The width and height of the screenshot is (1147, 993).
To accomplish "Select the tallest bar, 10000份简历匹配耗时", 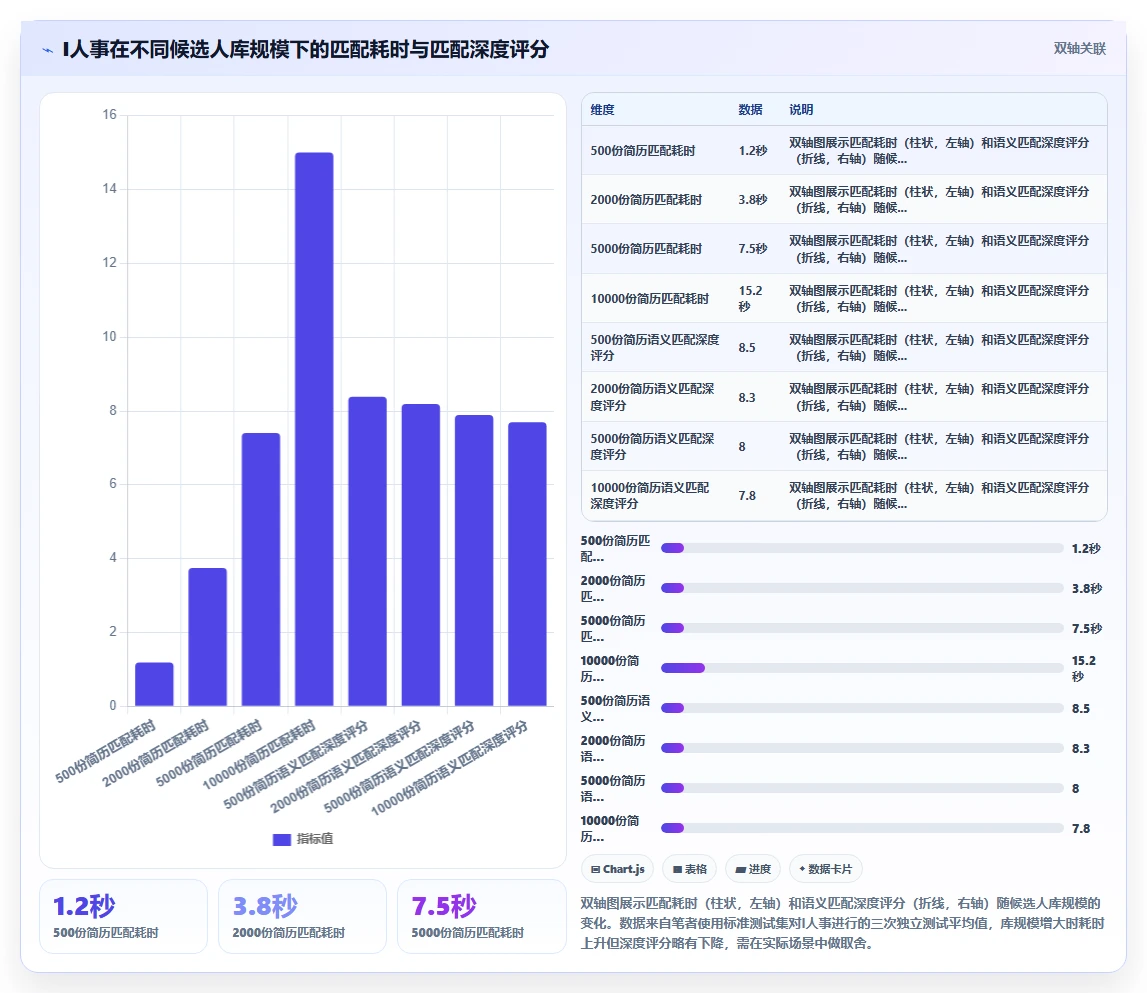I will (x=314, y=429).
